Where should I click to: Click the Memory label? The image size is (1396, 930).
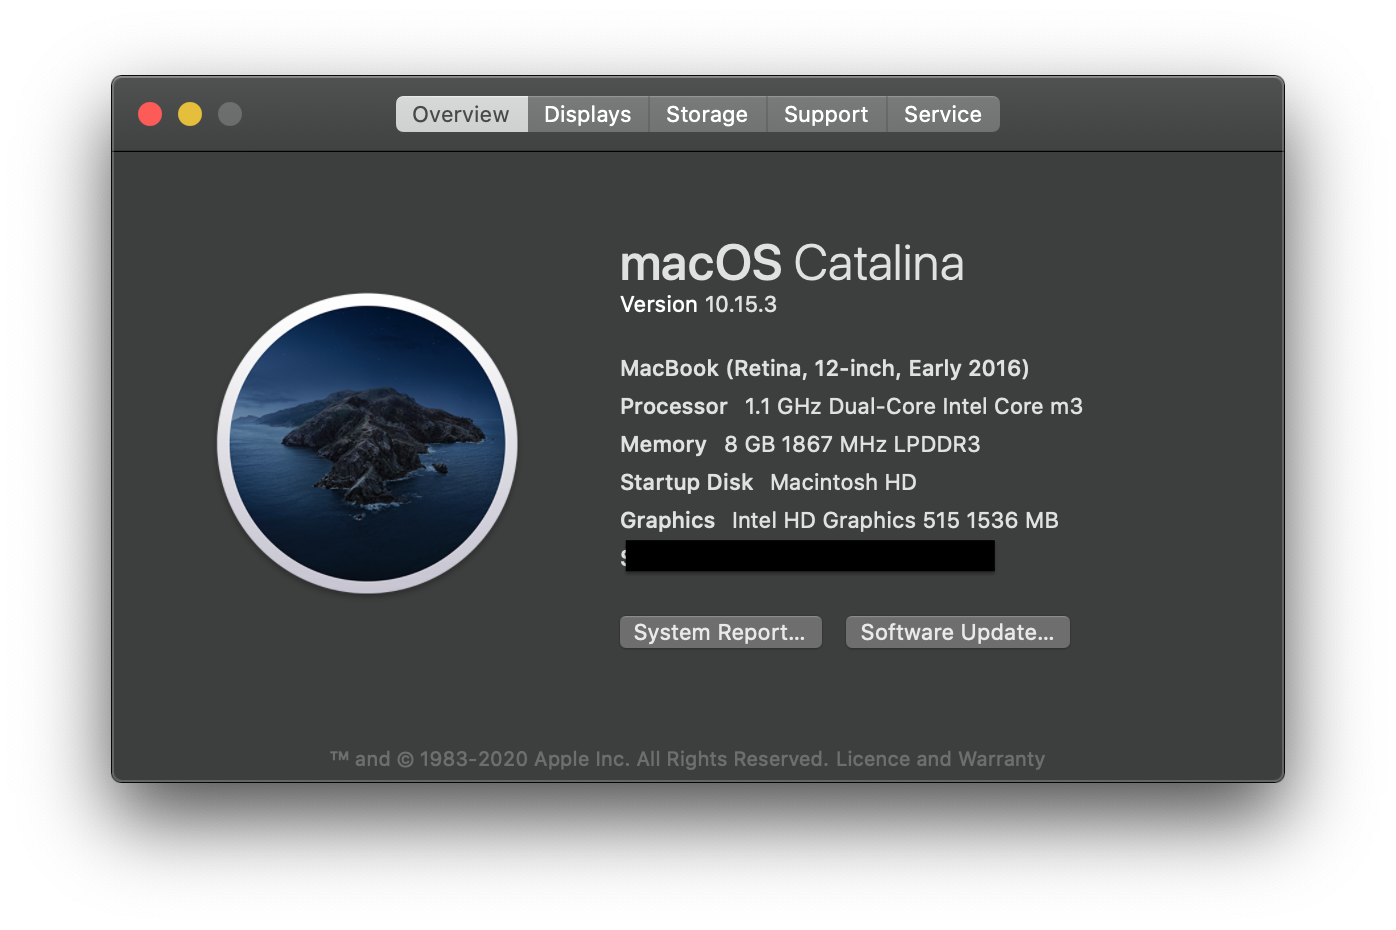tap(663, 444)
